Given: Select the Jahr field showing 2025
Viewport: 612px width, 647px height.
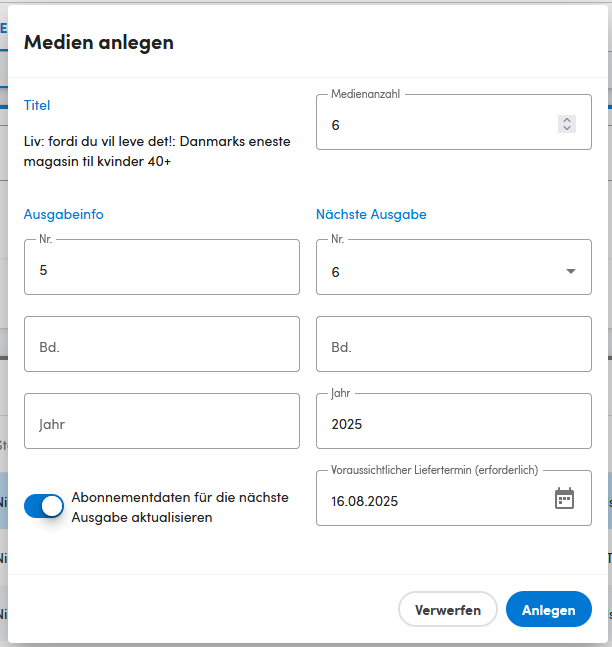Looking at the screenshot, I should click(454, 421).
